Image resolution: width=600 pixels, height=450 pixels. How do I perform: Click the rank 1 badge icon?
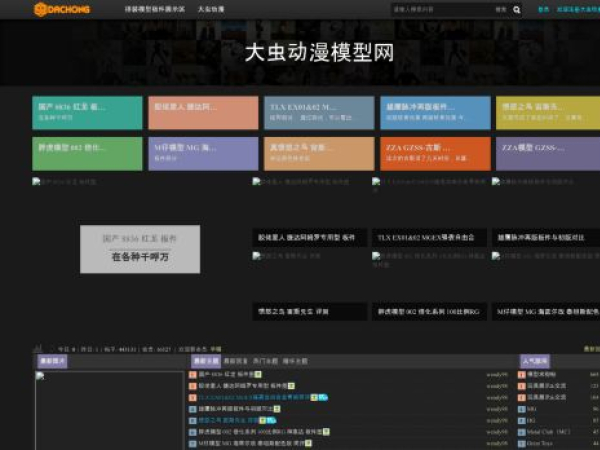point(193,374)
